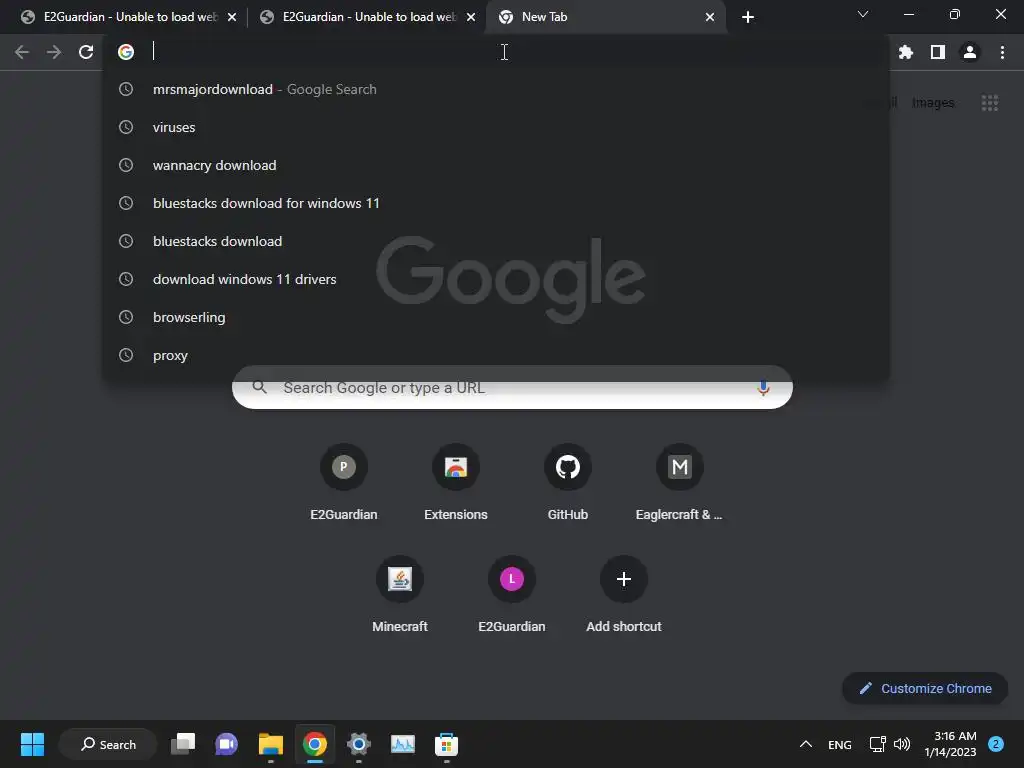Open a new tab with plus button
This screenshot has width=1024, height=768.
(748, 17)
